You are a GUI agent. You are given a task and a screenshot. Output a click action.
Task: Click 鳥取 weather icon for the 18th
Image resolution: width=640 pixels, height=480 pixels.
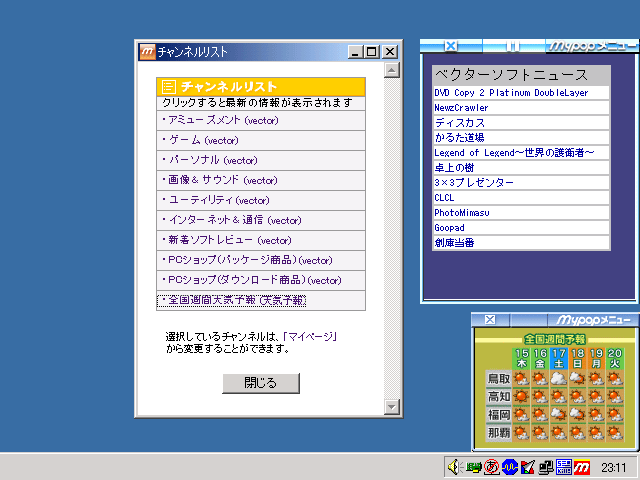[577, 378]
